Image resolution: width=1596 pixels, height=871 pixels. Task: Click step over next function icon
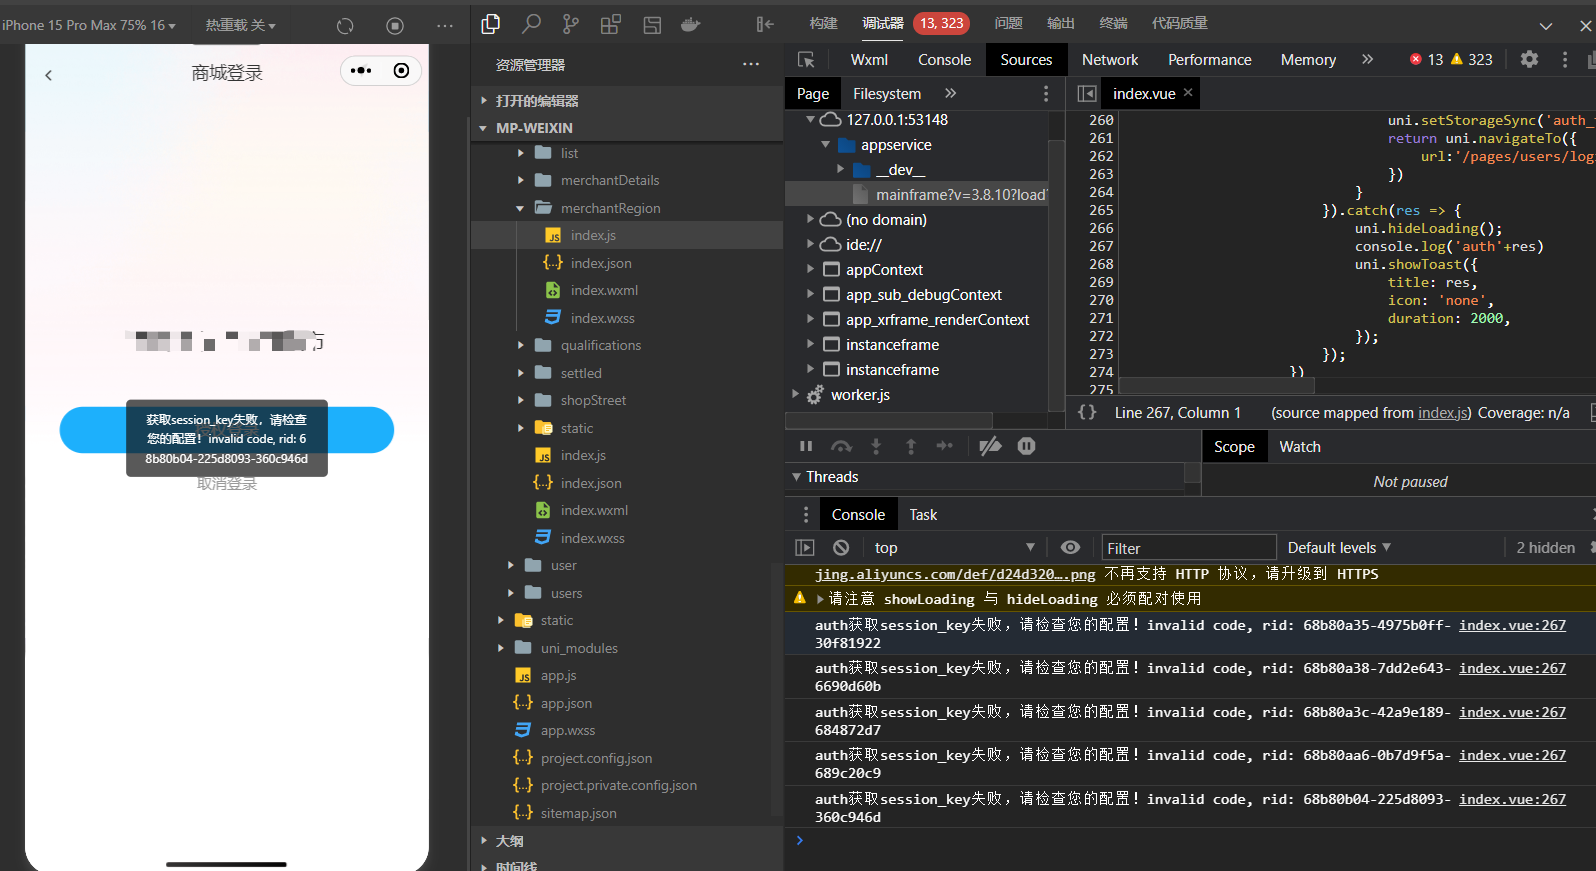[842, 446]
